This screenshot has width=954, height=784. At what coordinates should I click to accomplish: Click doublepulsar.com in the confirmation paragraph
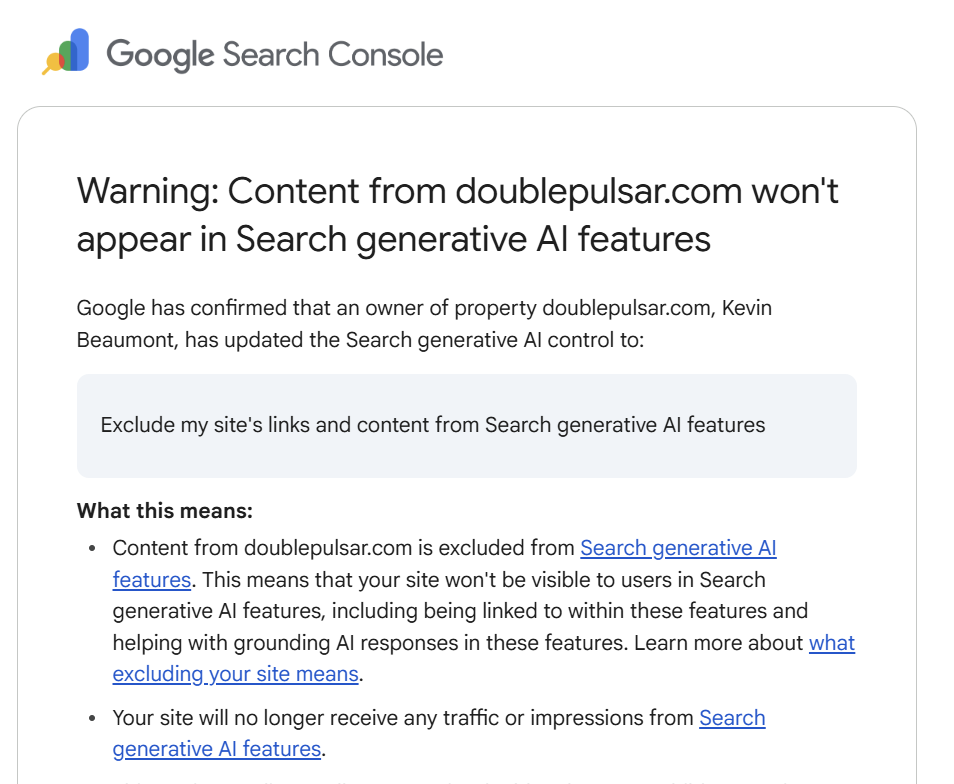(627, 308)
